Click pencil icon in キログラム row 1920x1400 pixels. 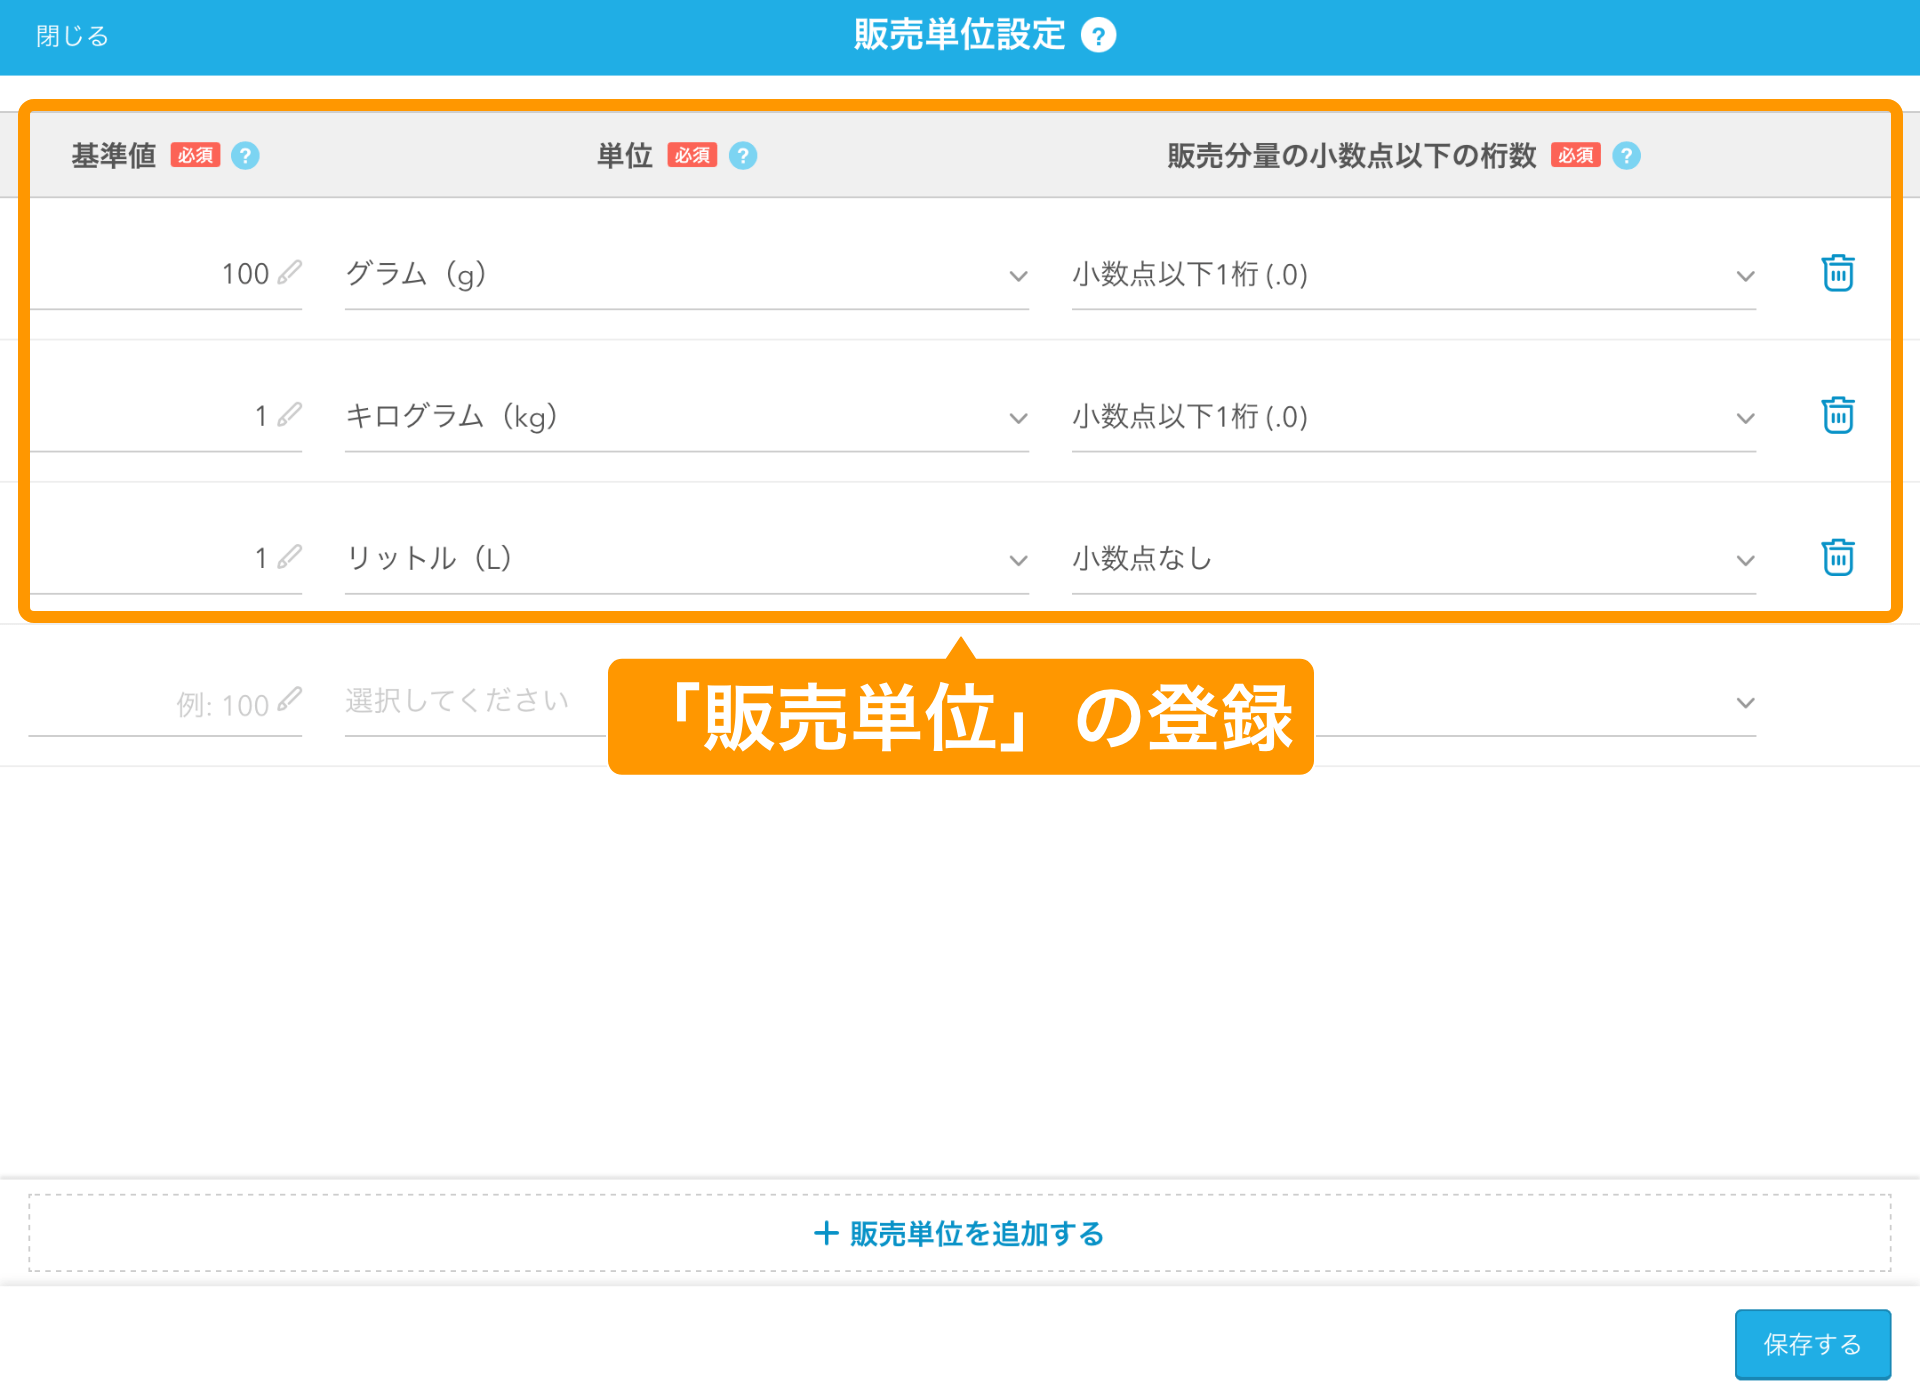tap(289, 414)
